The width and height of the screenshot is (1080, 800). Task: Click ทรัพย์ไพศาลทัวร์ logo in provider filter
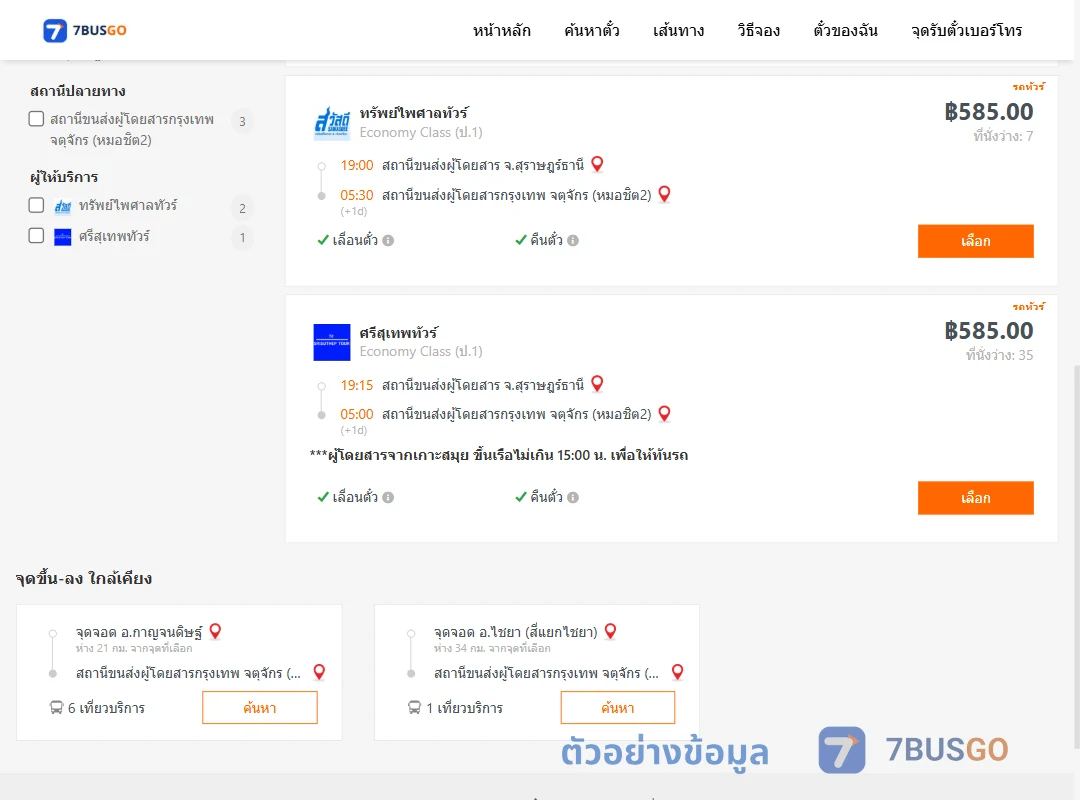tap(63, 206)
